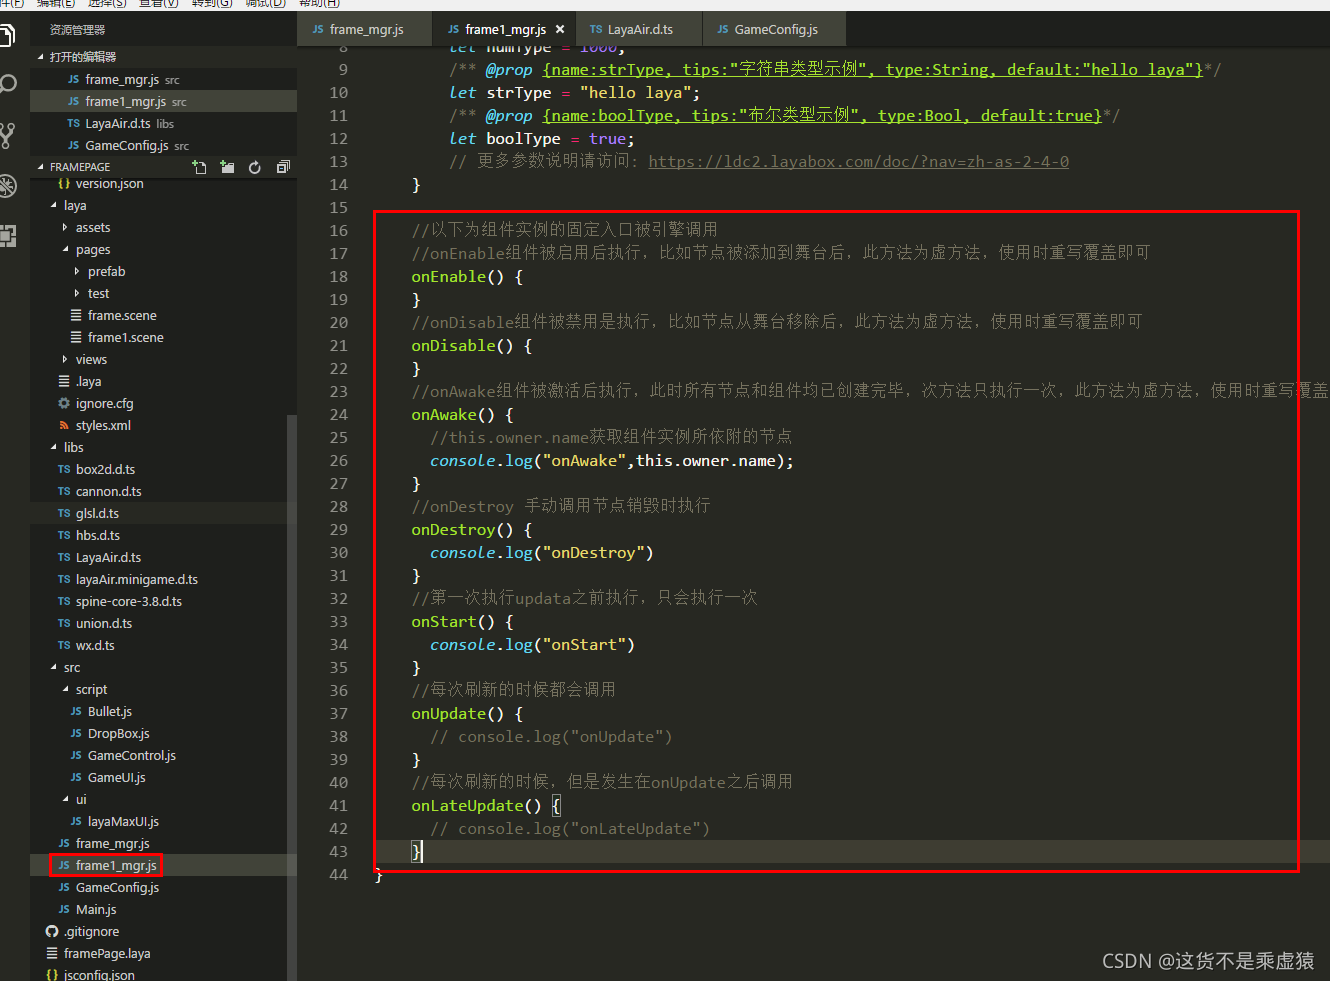Click line number 26 in the gutter

click(339, 460)
